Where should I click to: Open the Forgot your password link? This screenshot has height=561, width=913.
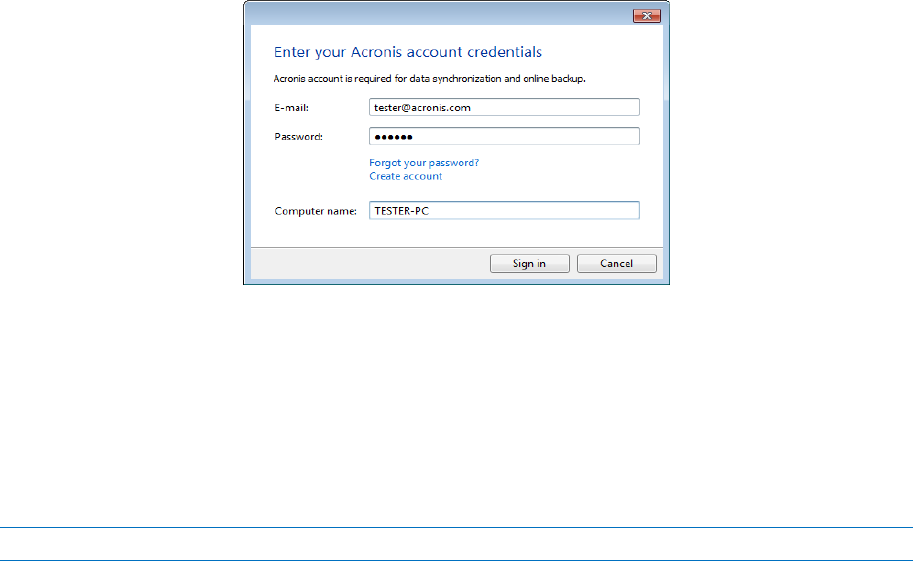(424, 163)
